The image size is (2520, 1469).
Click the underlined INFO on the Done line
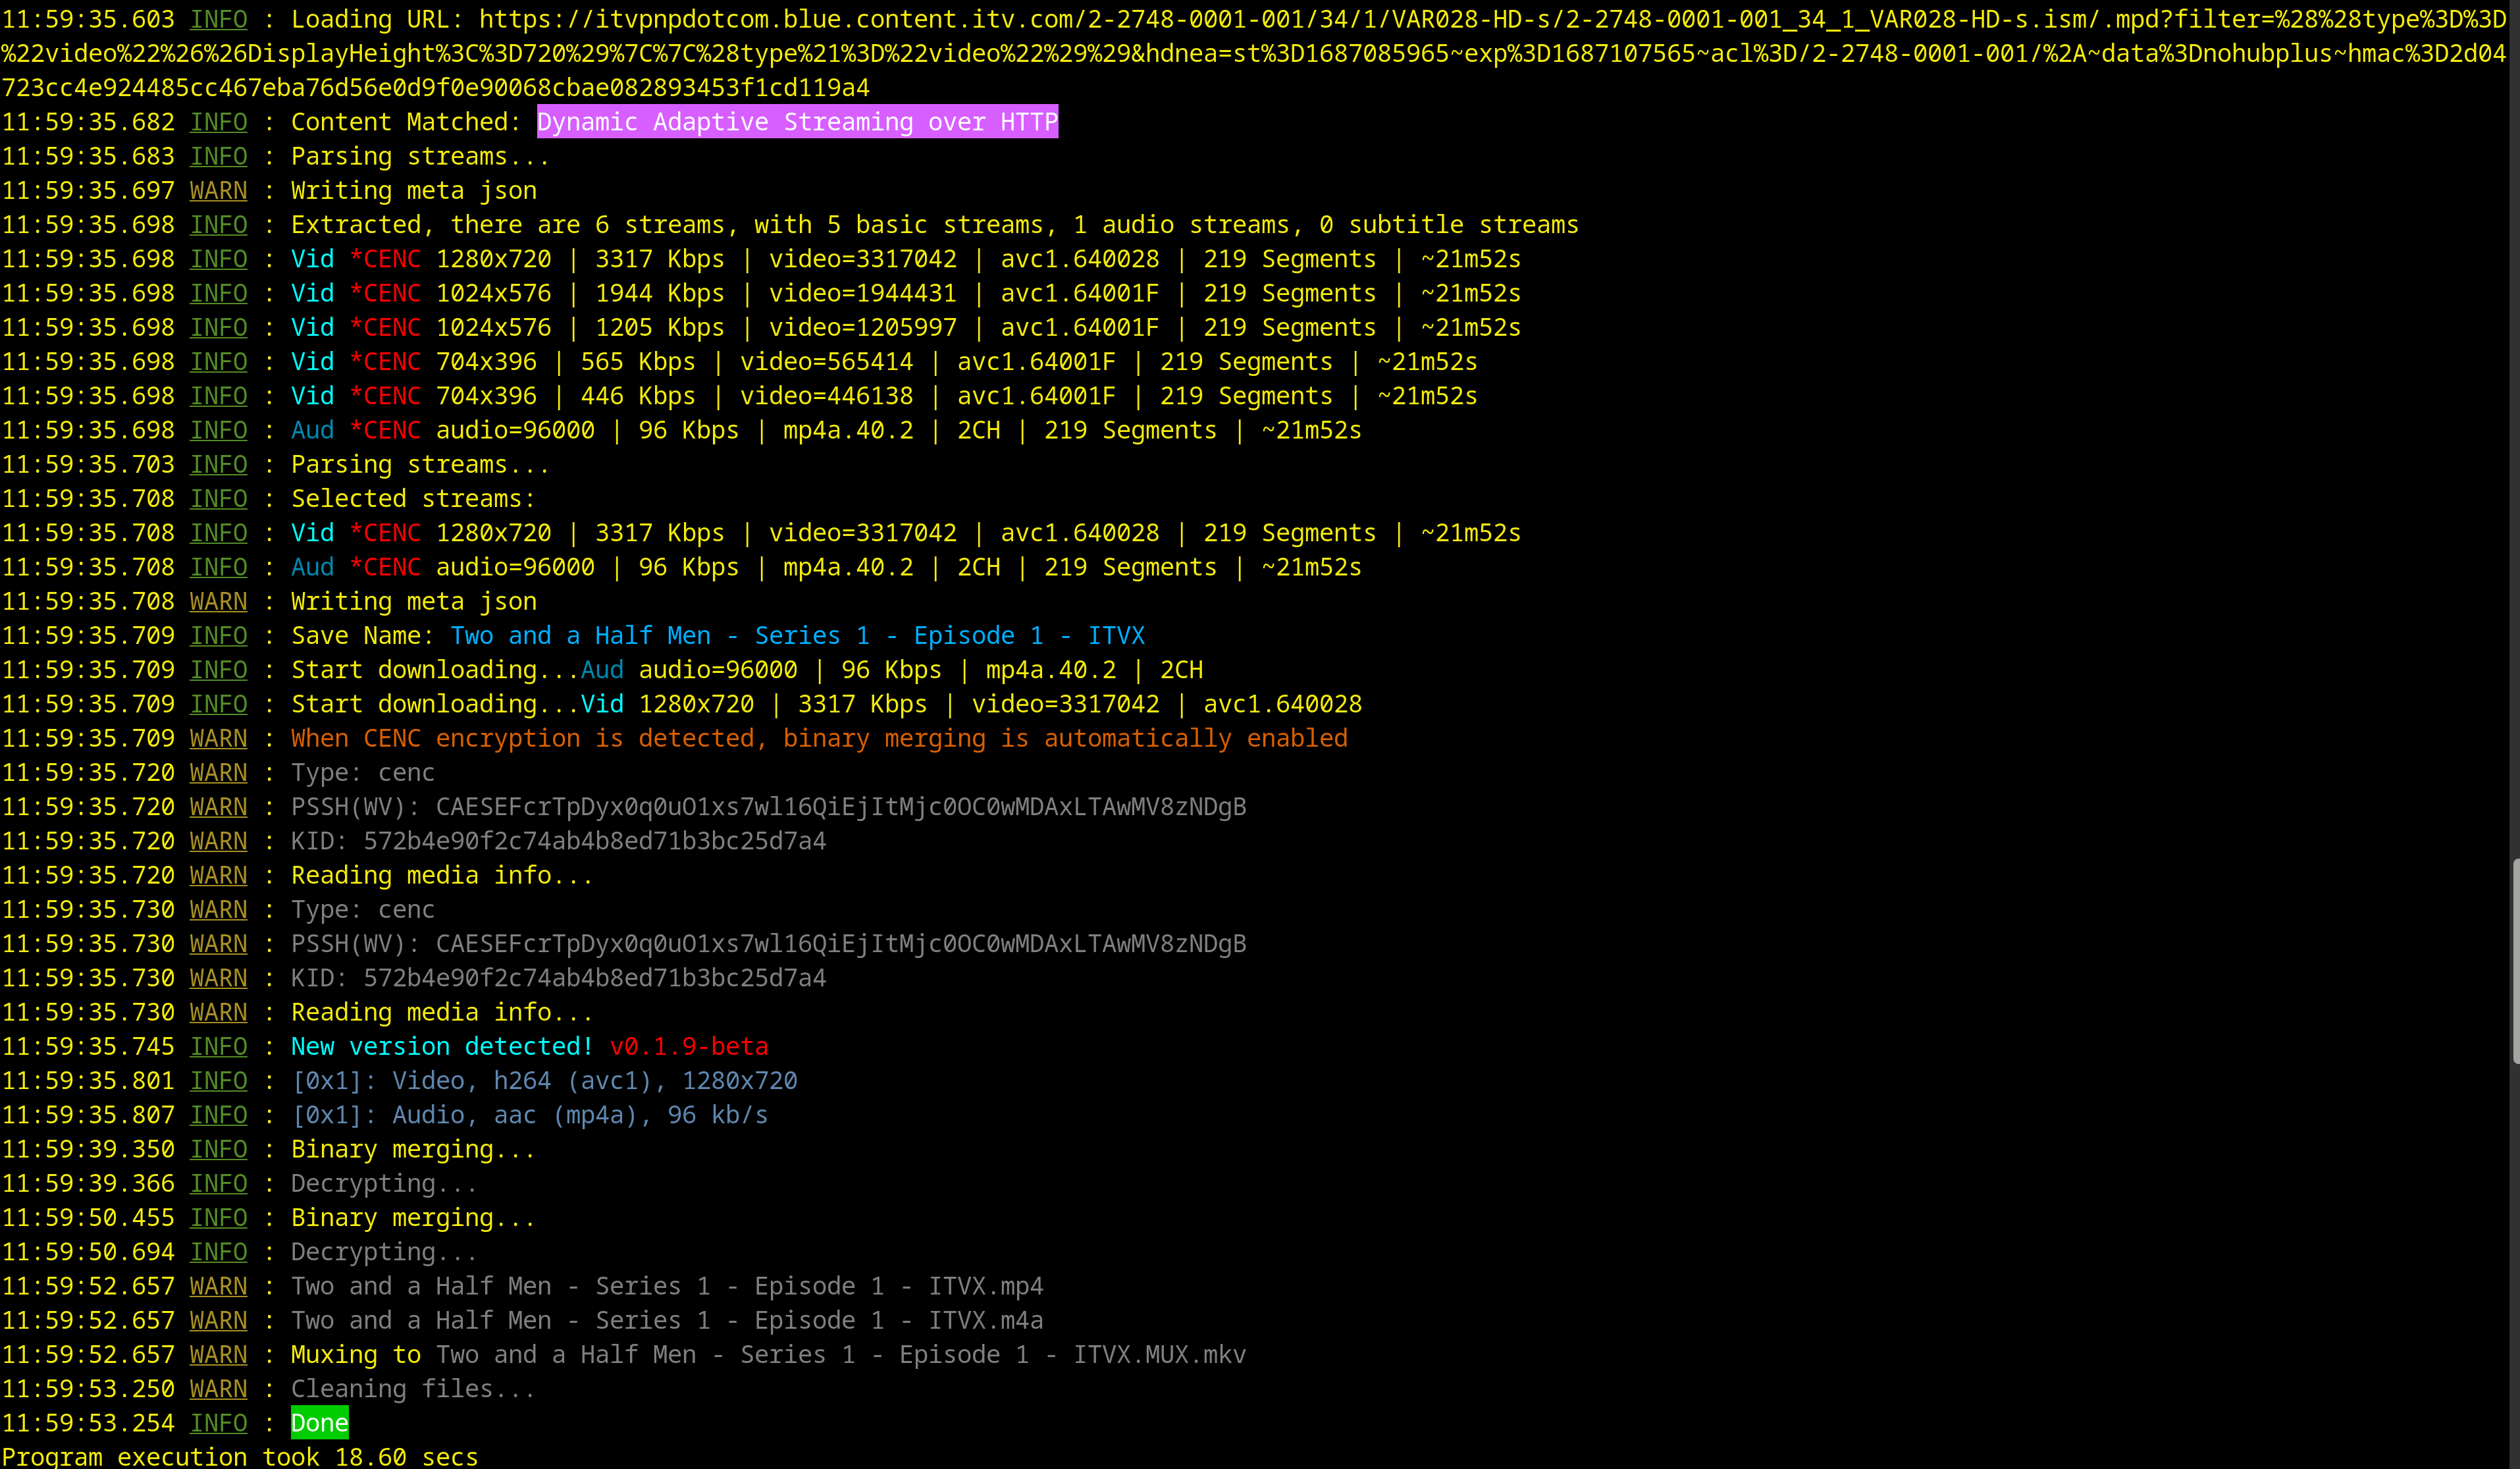coord(218,1422)
